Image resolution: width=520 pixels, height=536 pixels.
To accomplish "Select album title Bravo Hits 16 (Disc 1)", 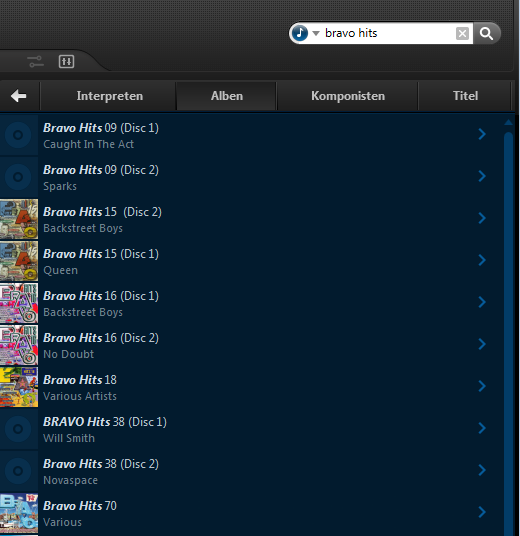I will pos(101,296).
